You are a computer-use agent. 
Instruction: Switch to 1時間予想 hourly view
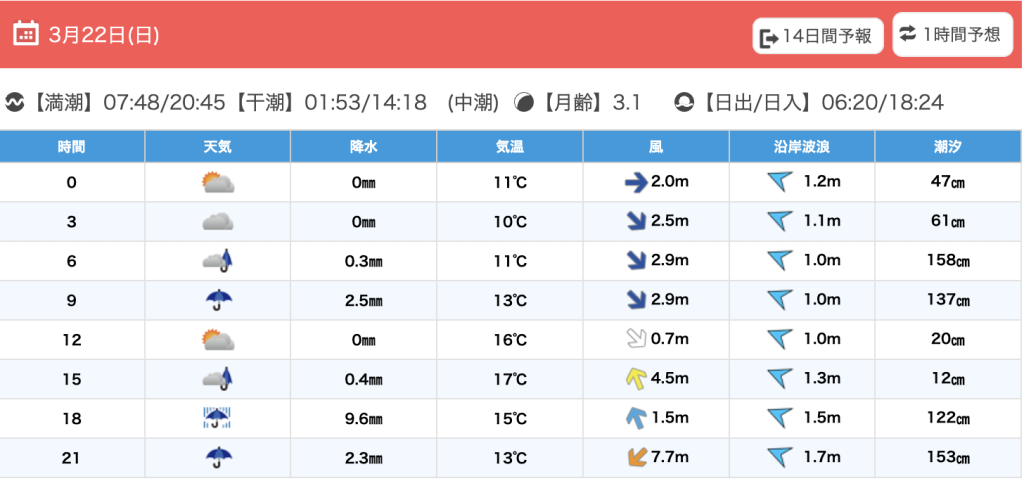point(951,35)
